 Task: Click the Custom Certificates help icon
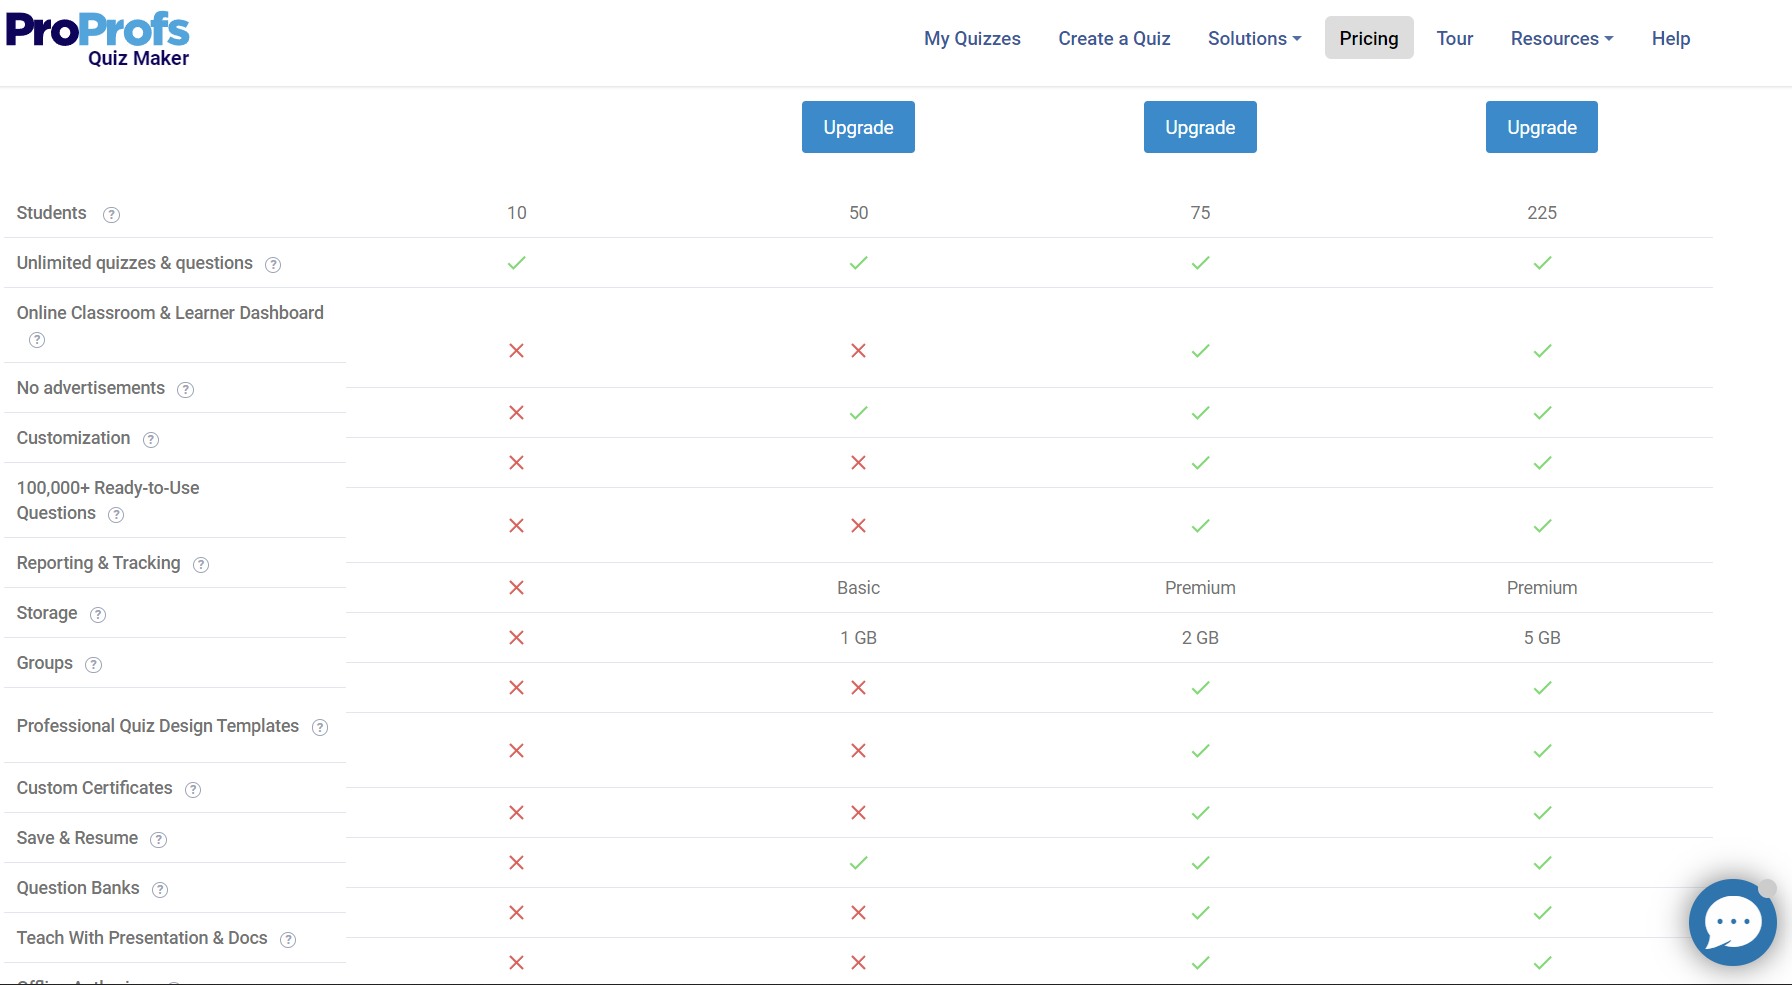[x=193, y=790]
